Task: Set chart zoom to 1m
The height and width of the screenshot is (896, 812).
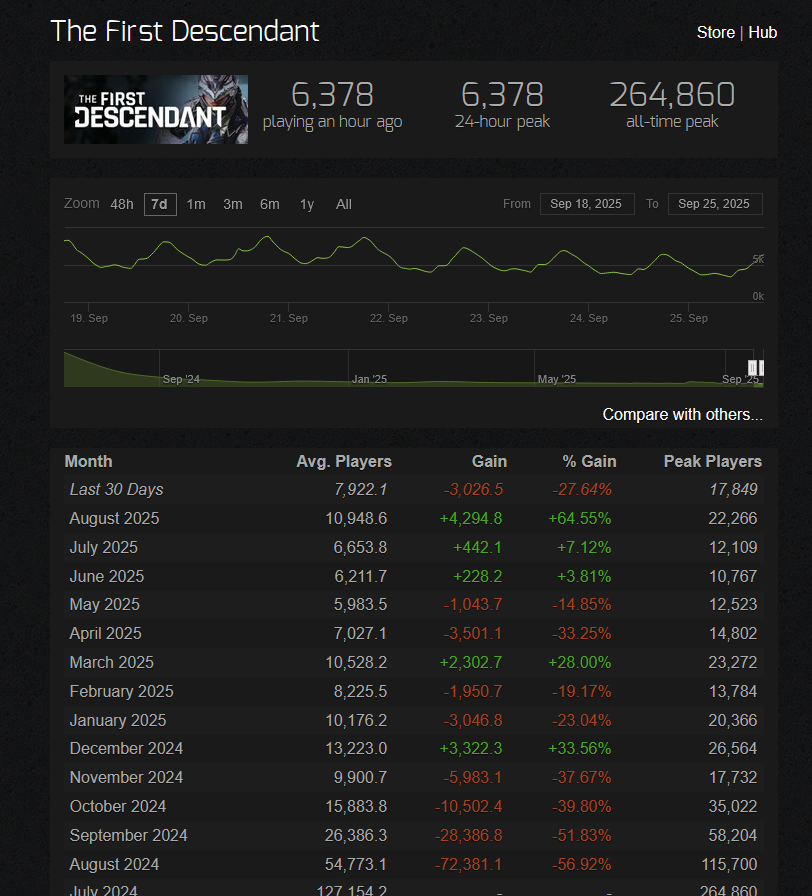Action: [x=196, y=204]
